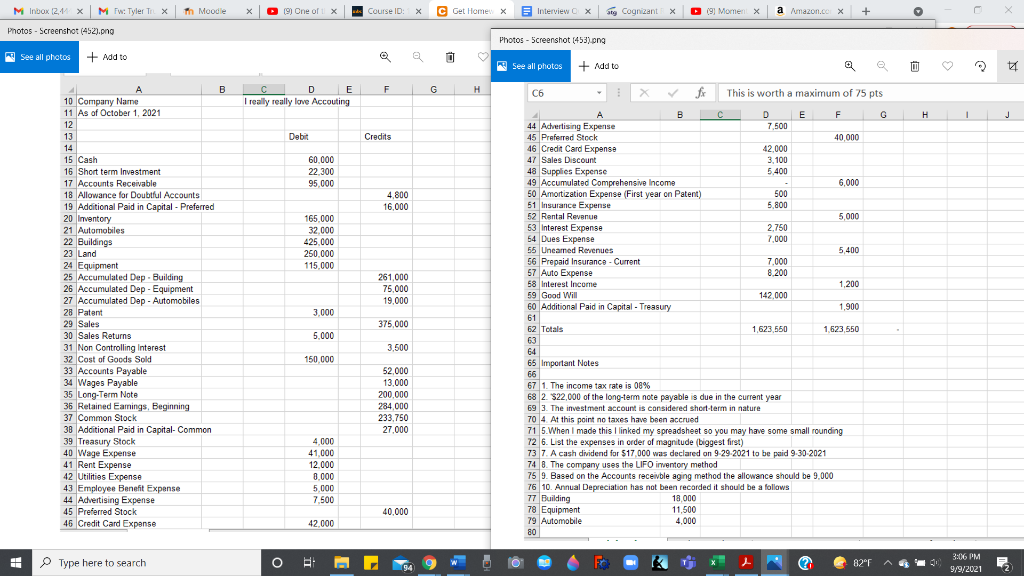Click 'Important Notes' text in right photo
This screenshot has width=1024, height=576.
tap(569, 363)
